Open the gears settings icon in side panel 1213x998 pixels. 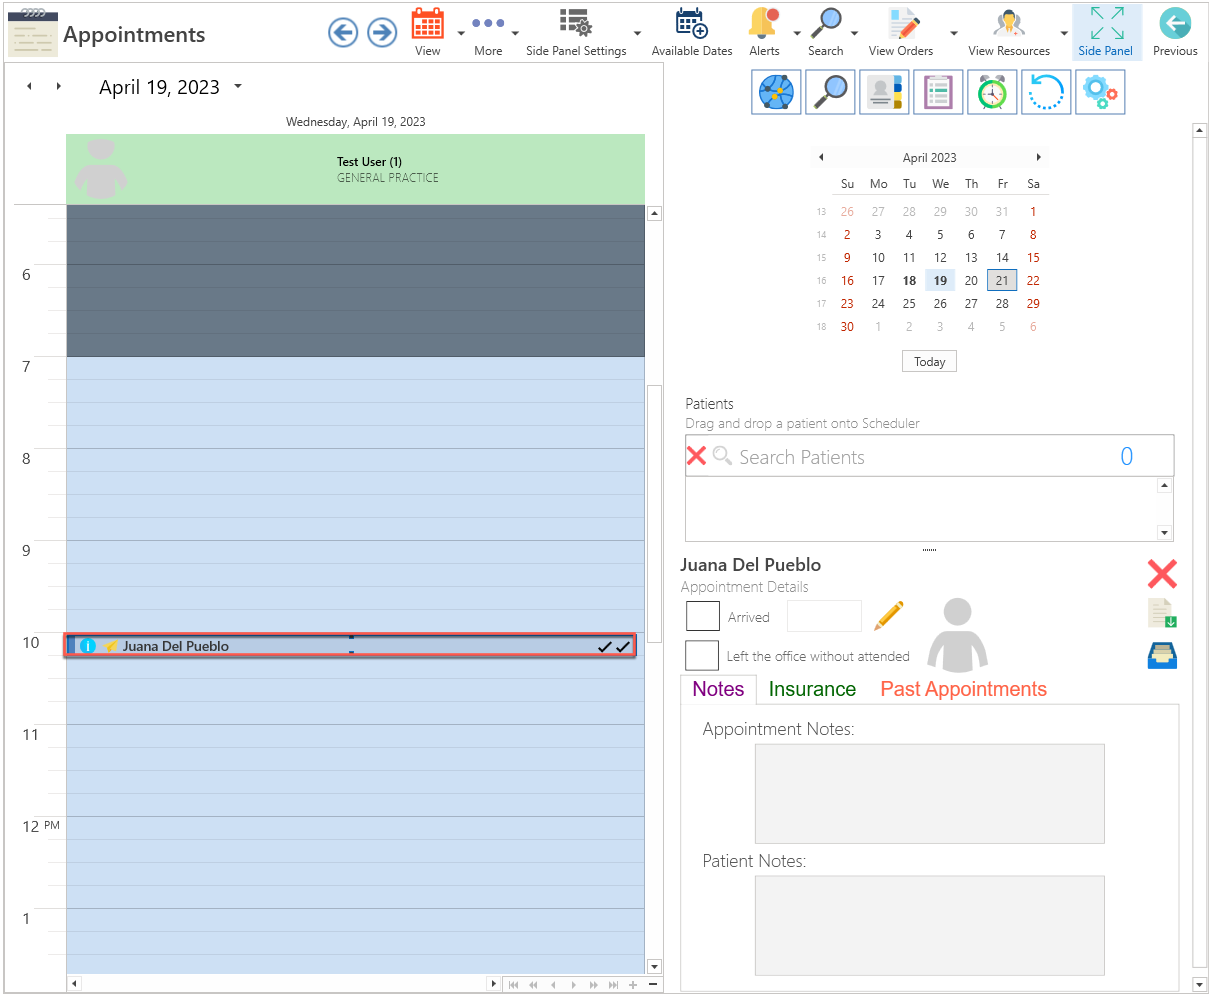[1101, 92]
